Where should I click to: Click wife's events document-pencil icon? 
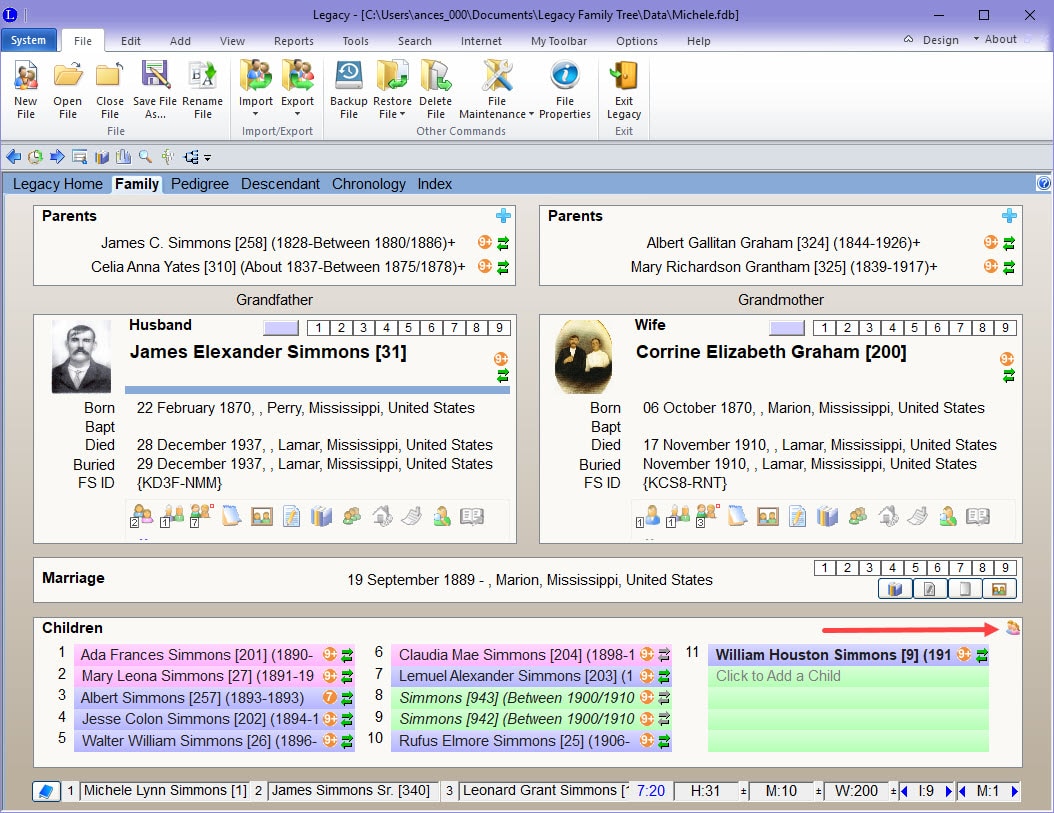797,516
